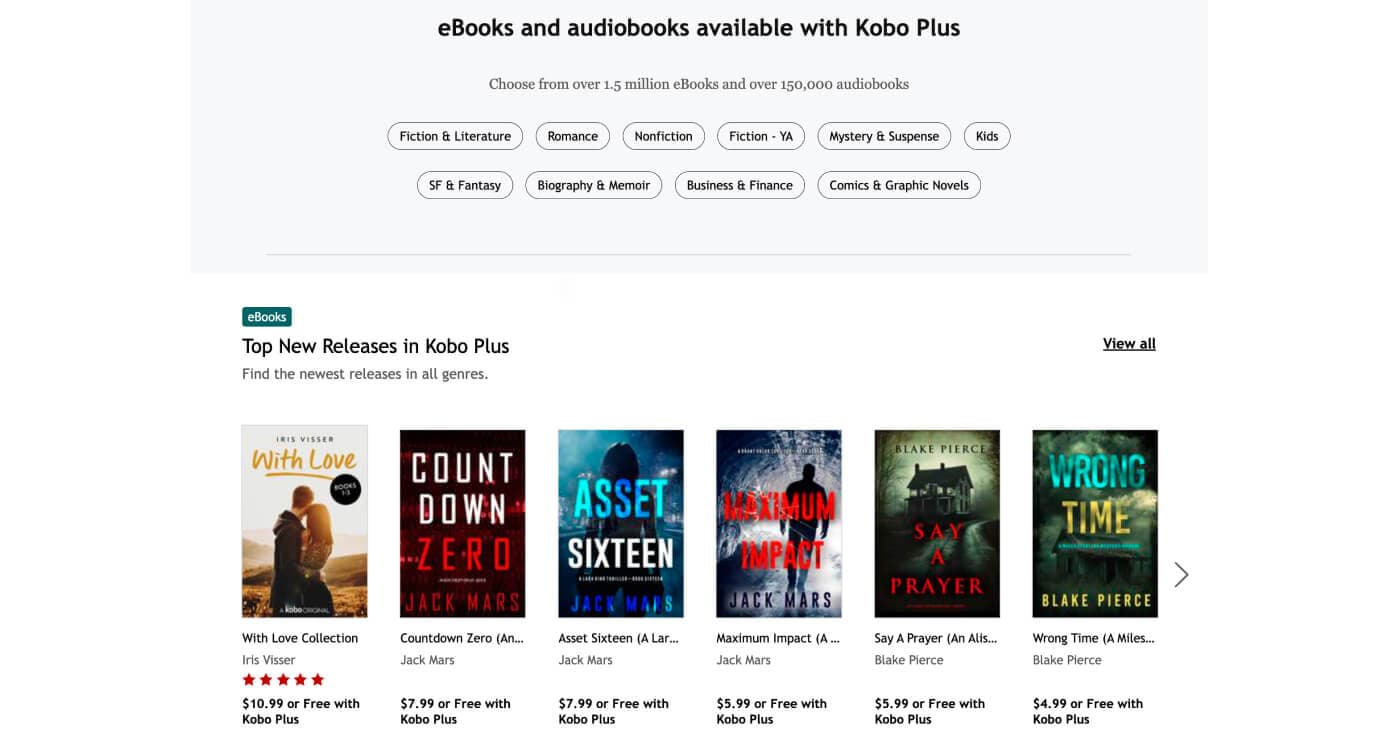Screen dimensions: 1400x735
Task: Click the Maximum Impact title link
Action: click(778, 637)
